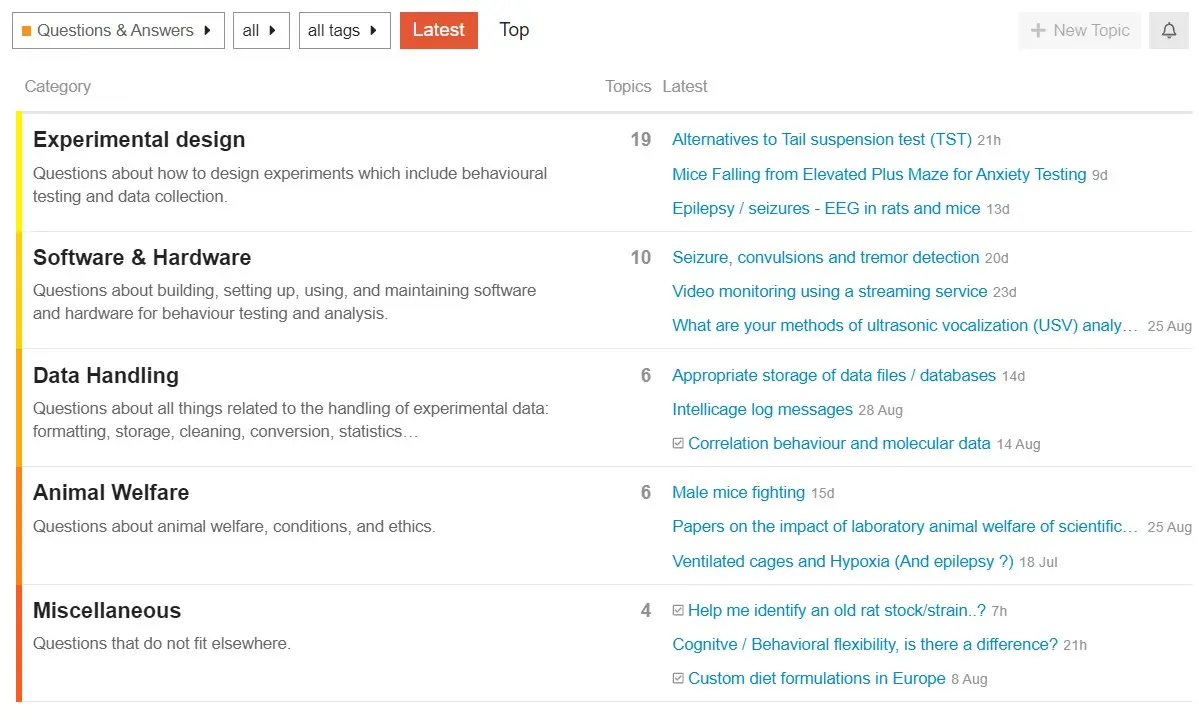1199x720 pixels.
Task: Click the Topics column header
Action: pyautogui.click(x=627, y=87)
